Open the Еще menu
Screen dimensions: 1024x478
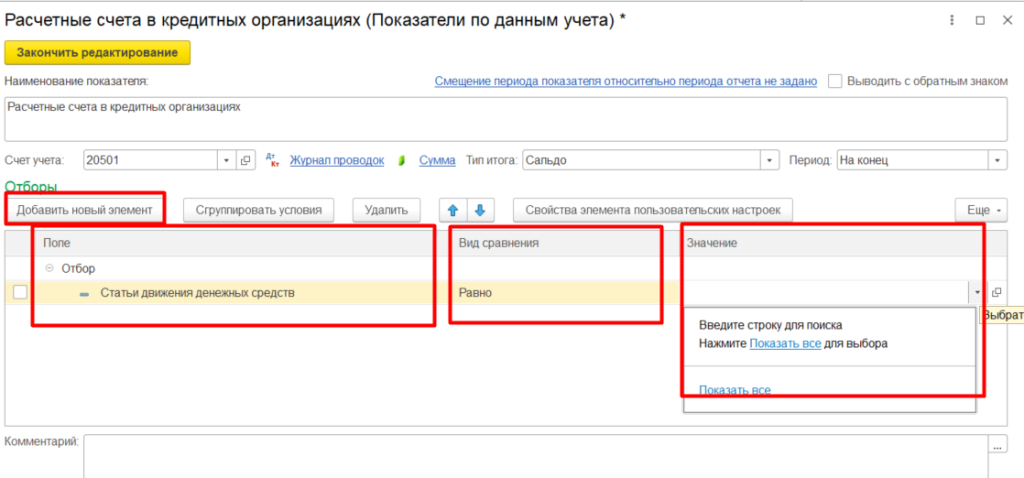pos(978,210)
